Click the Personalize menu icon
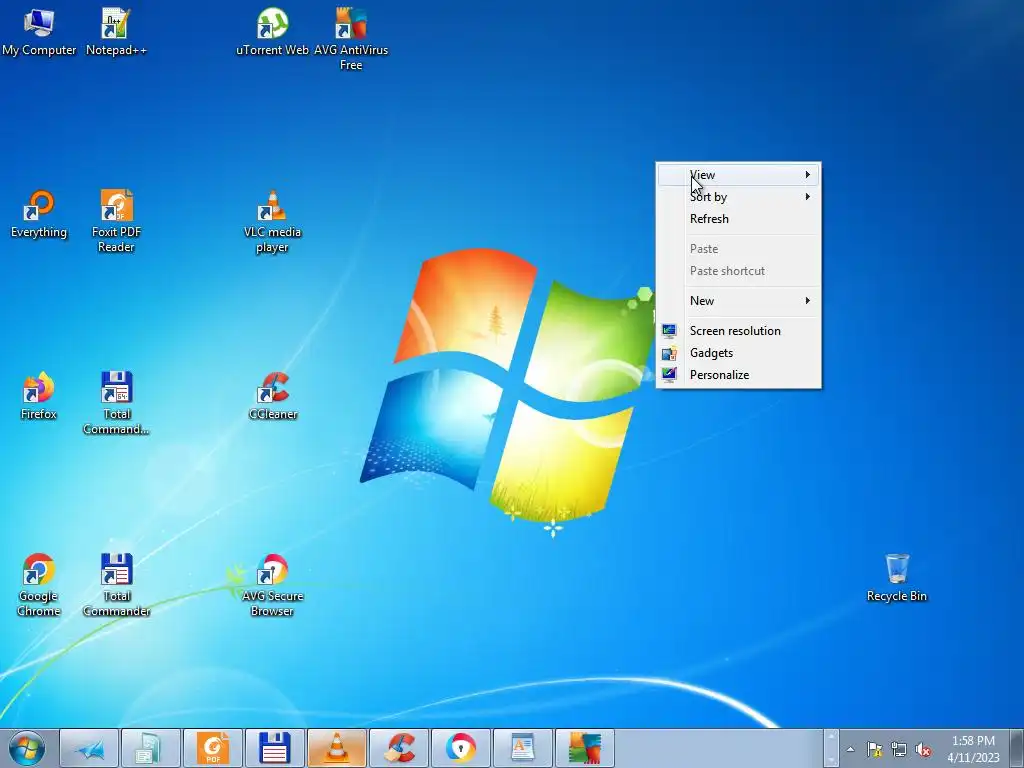The height and width of the screenshot is (768, 1024). pyautogui.click(x=669, y=375)
